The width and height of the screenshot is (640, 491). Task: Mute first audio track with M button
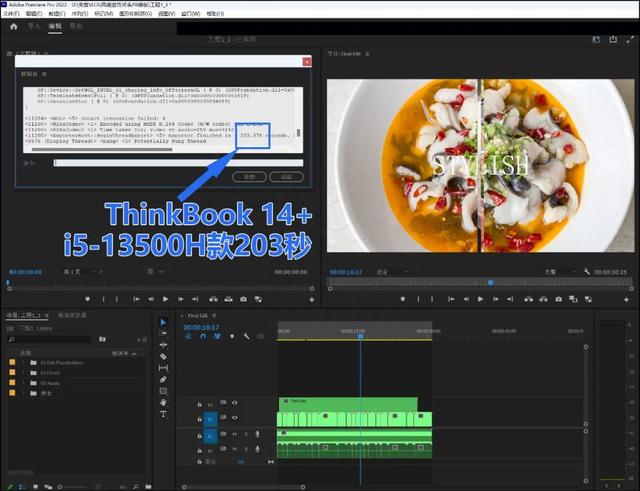235,434
